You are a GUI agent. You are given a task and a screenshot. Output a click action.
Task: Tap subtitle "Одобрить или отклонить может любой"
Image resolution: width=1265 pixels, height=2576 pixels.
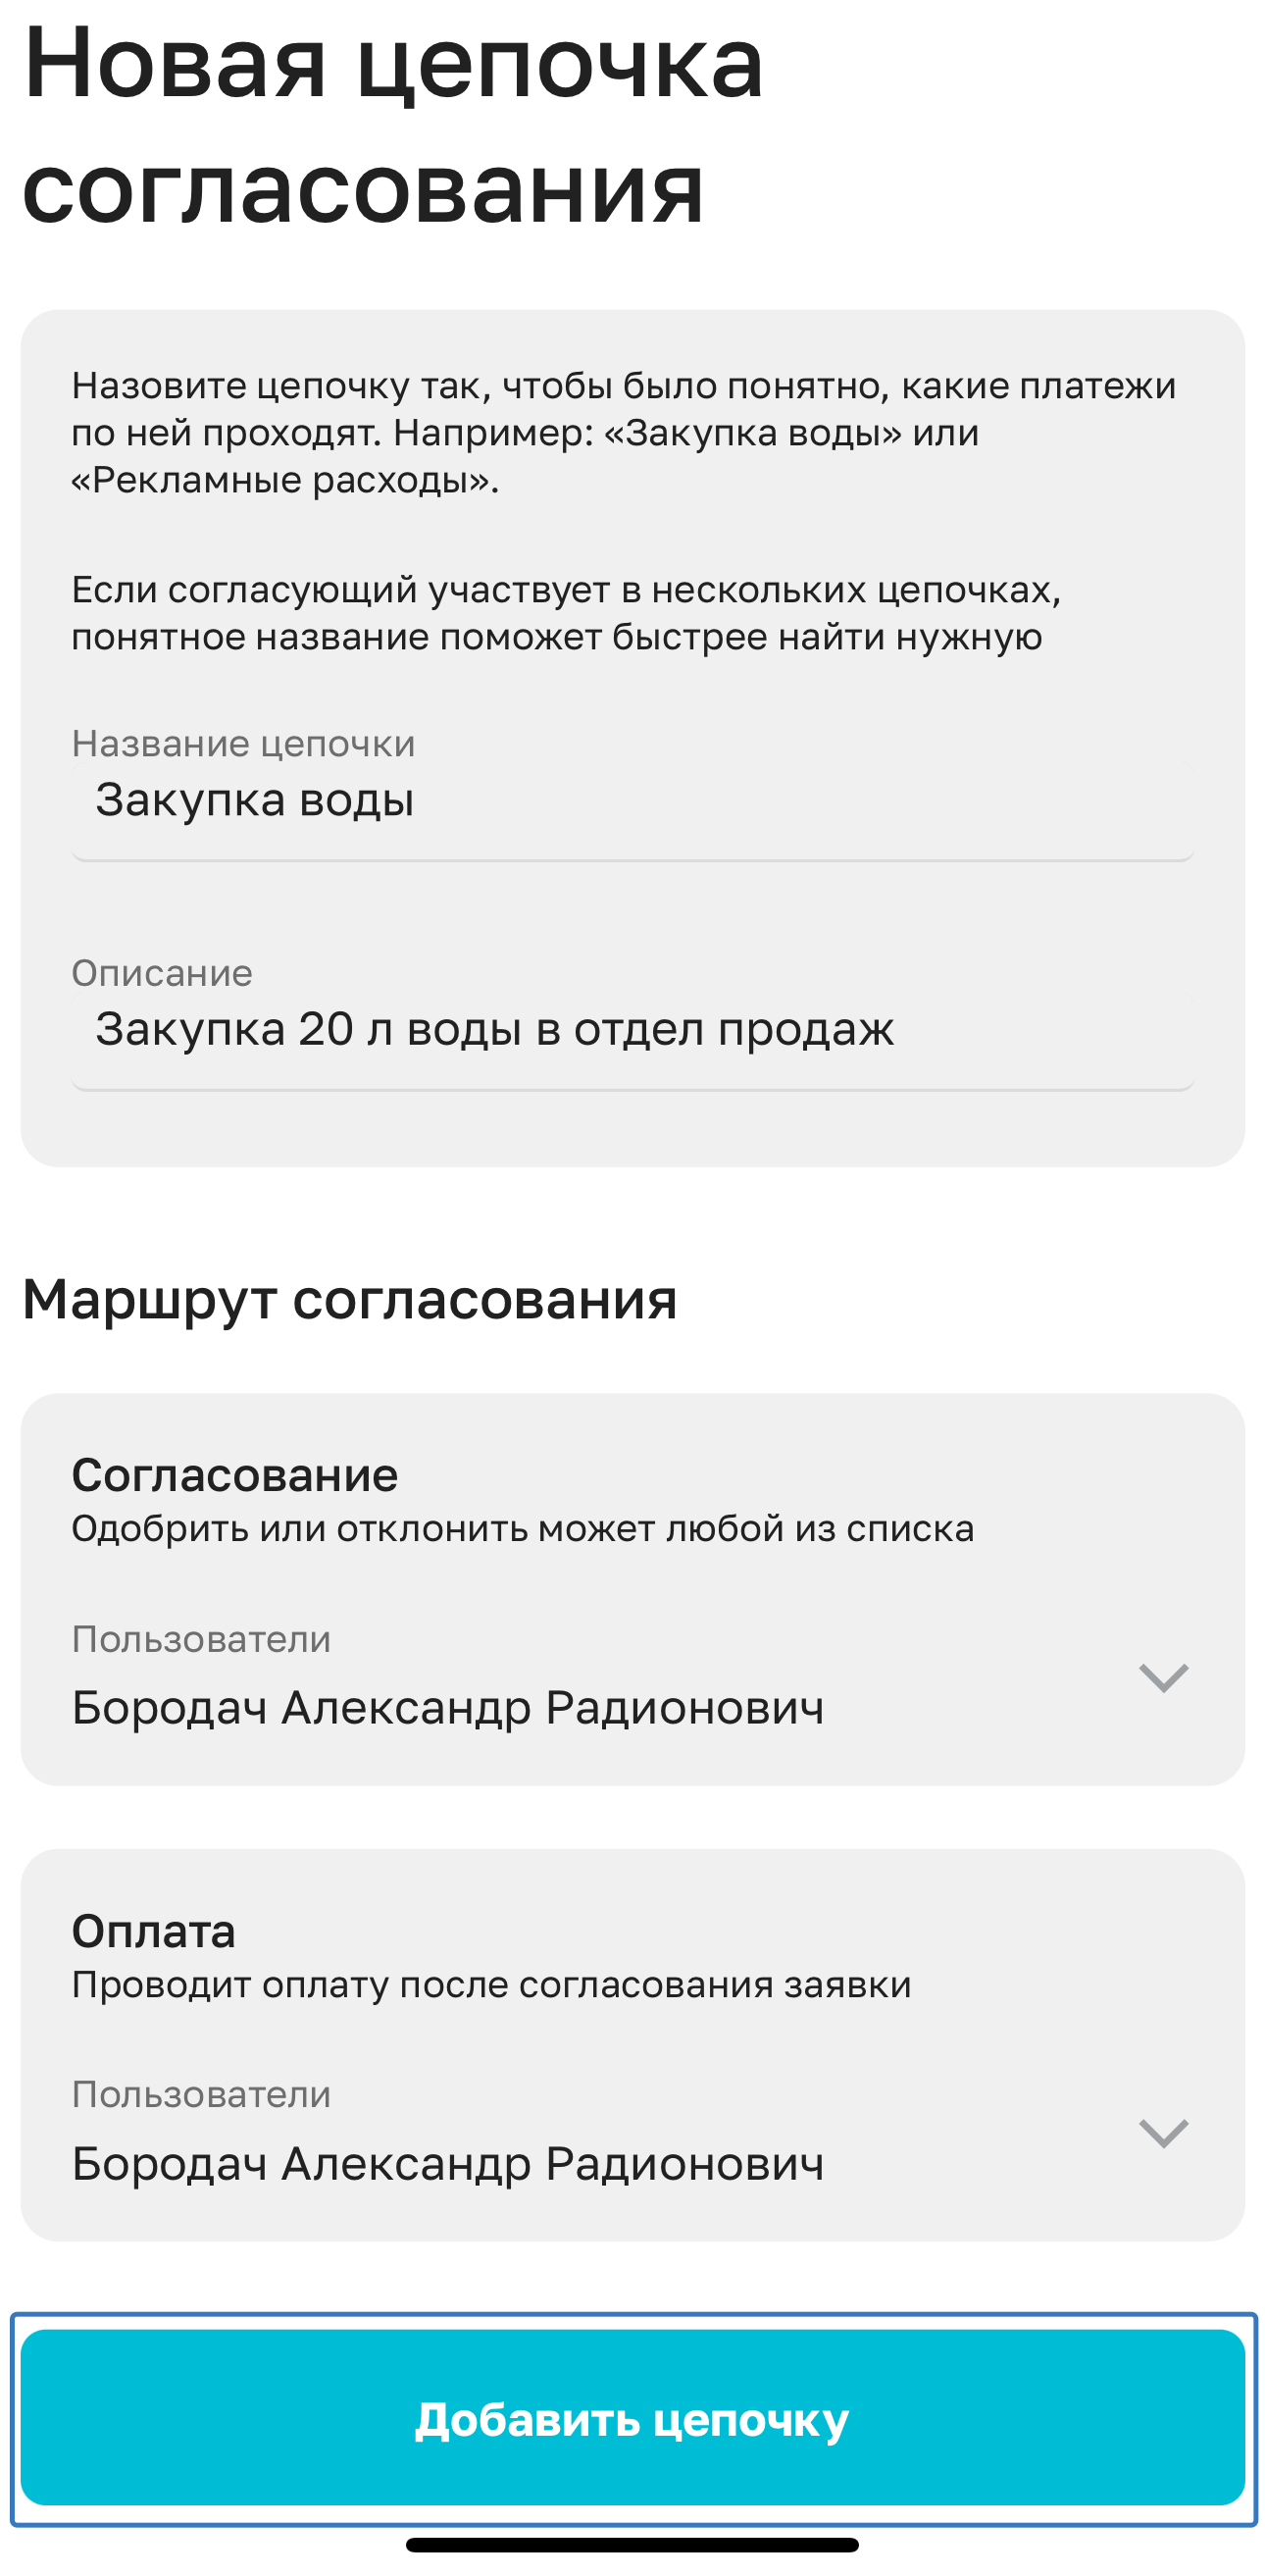tap(522, 1529)
